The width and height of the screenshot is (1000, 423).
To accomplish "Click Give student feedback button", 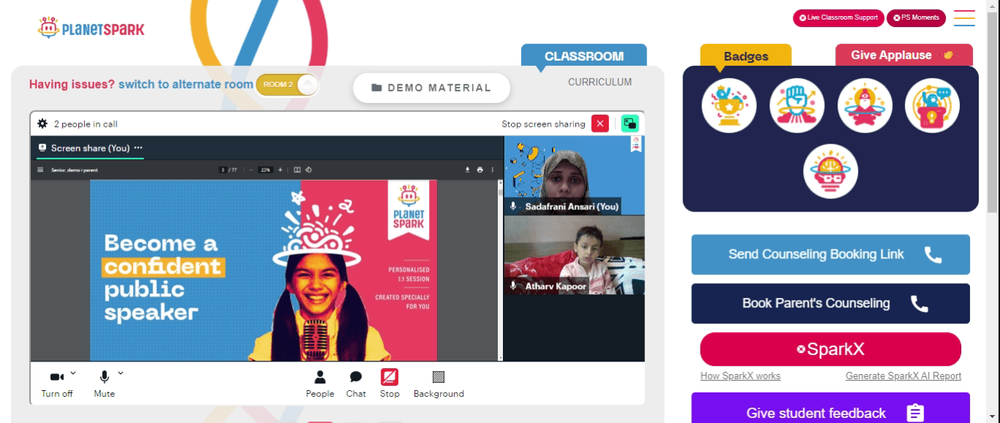I will pyautogui.click(x=830, y=409).
